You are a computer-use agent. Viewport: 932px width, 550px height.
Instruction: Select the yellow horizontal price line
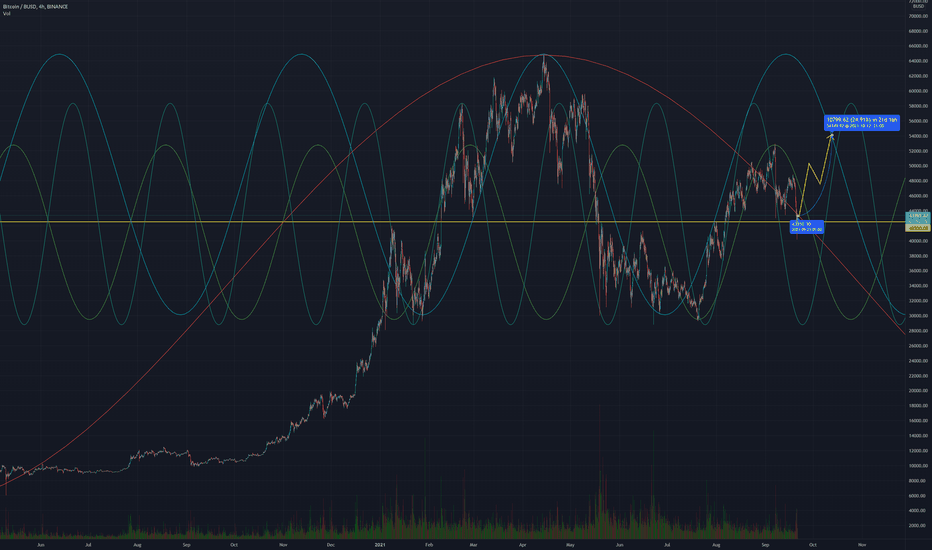pos(452,222)
